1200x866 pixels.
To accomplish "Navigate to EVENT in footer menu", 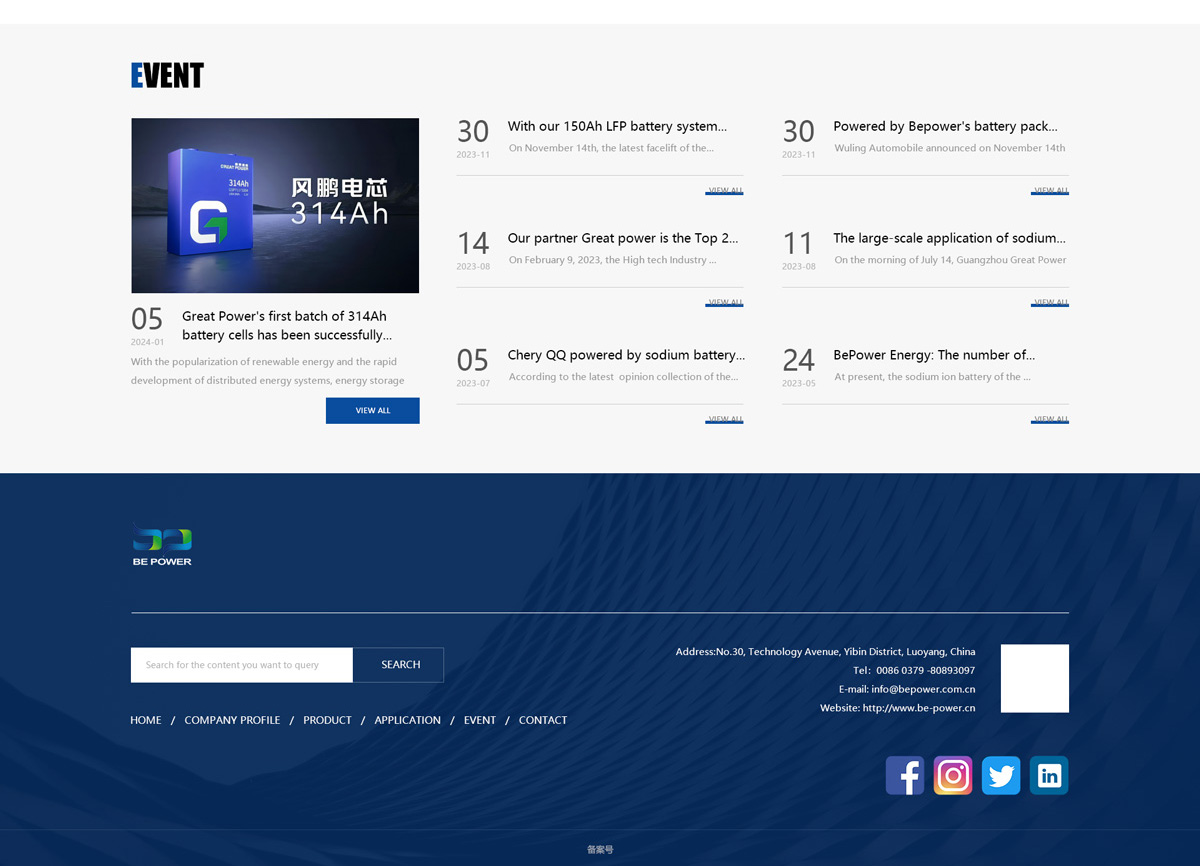I will pos(480,720).
